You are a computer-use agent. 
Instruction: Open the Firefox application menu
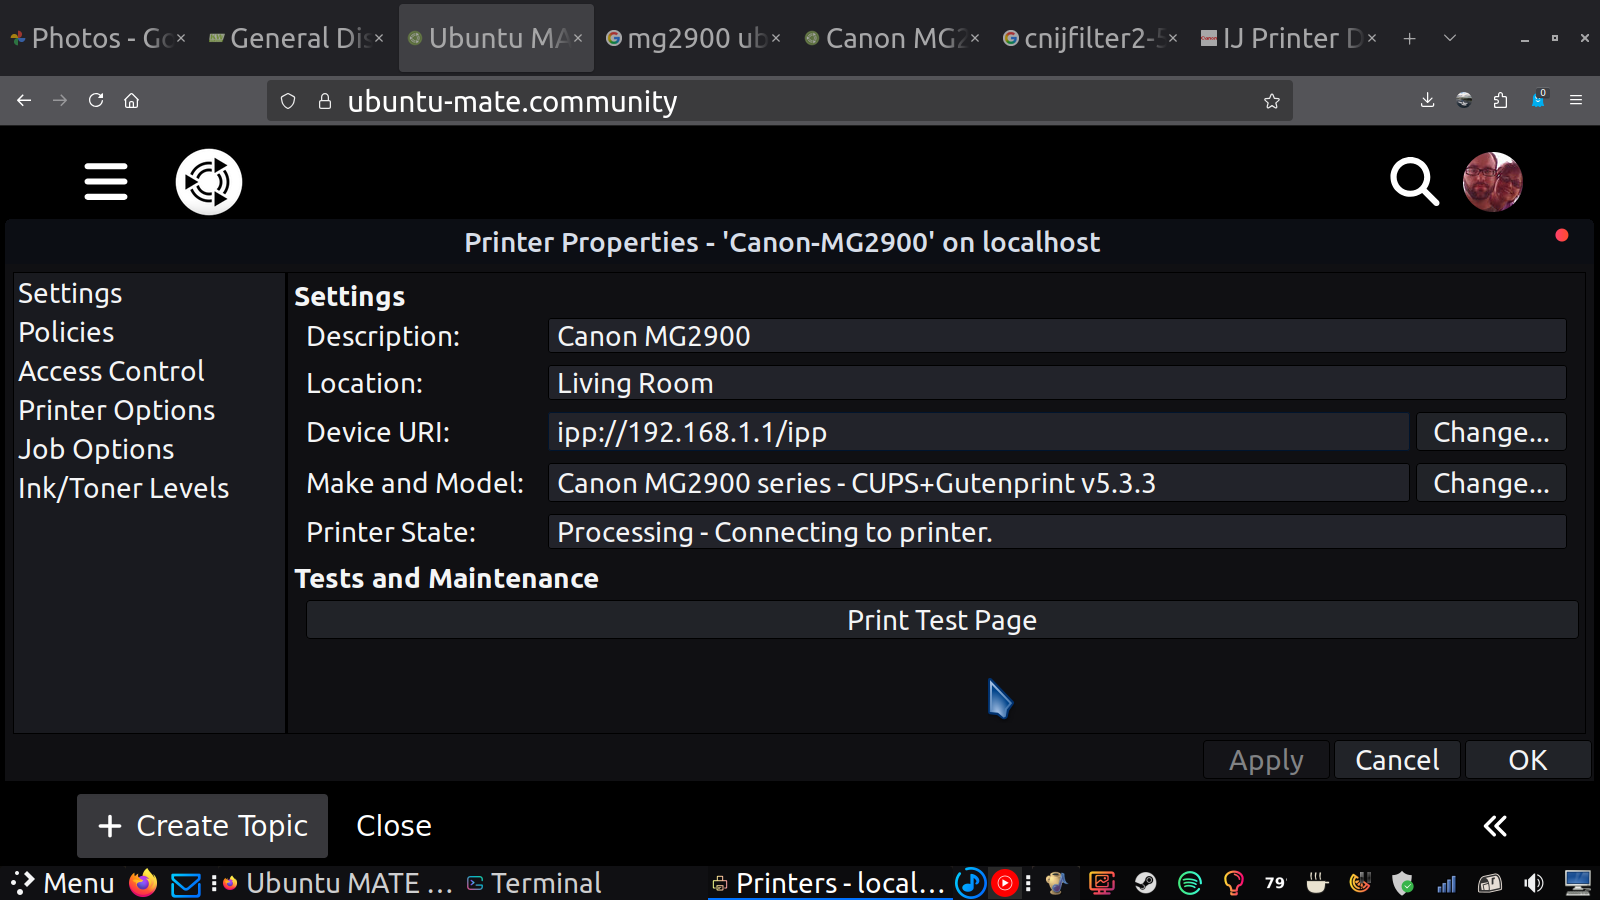point(1576,100)
